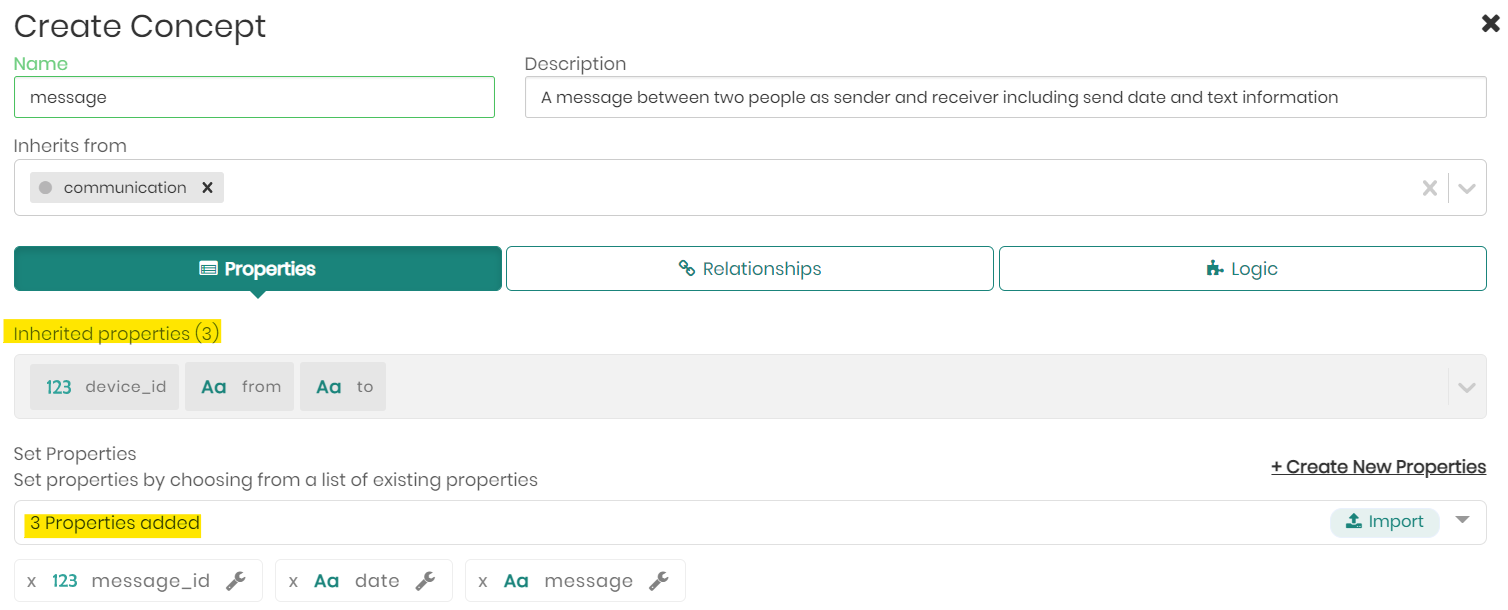The width and height of the screenshot is (1508, 610).
Task: Click the Name input field
Action: click(x=254, y=98)
